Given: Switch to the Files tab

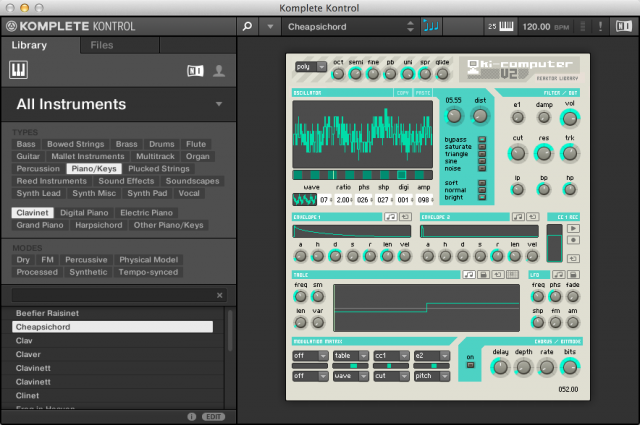Looking at the screenshot, I should click(x=101, y=45).
